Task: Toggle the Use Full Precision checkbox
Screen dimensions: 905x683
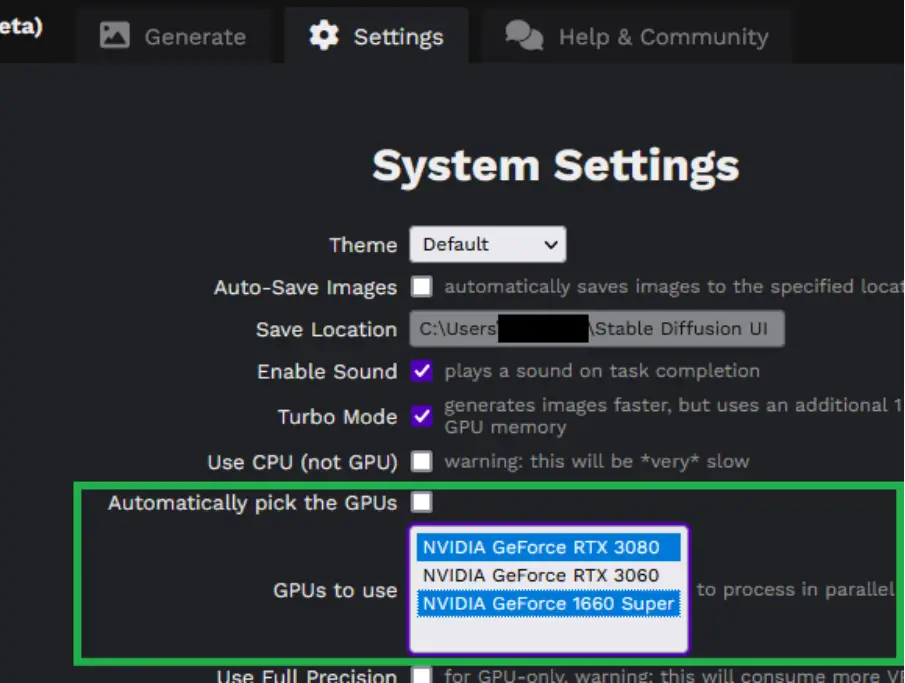Action: point(422,675)
